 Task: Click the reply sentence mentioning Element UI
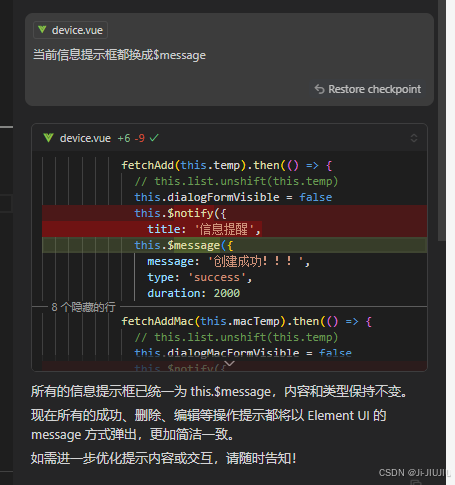[x=208, y=425]
